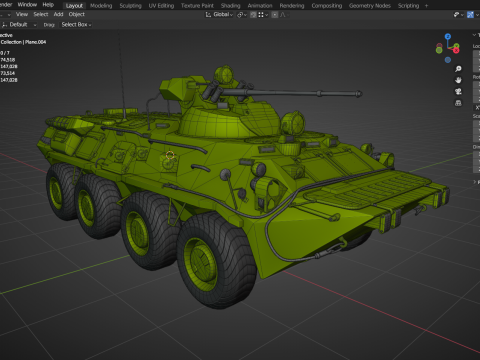Click the statistic value '74,318'
This screenshot has height=360, width=480.
pyautogui.click(x=8, y=60)
